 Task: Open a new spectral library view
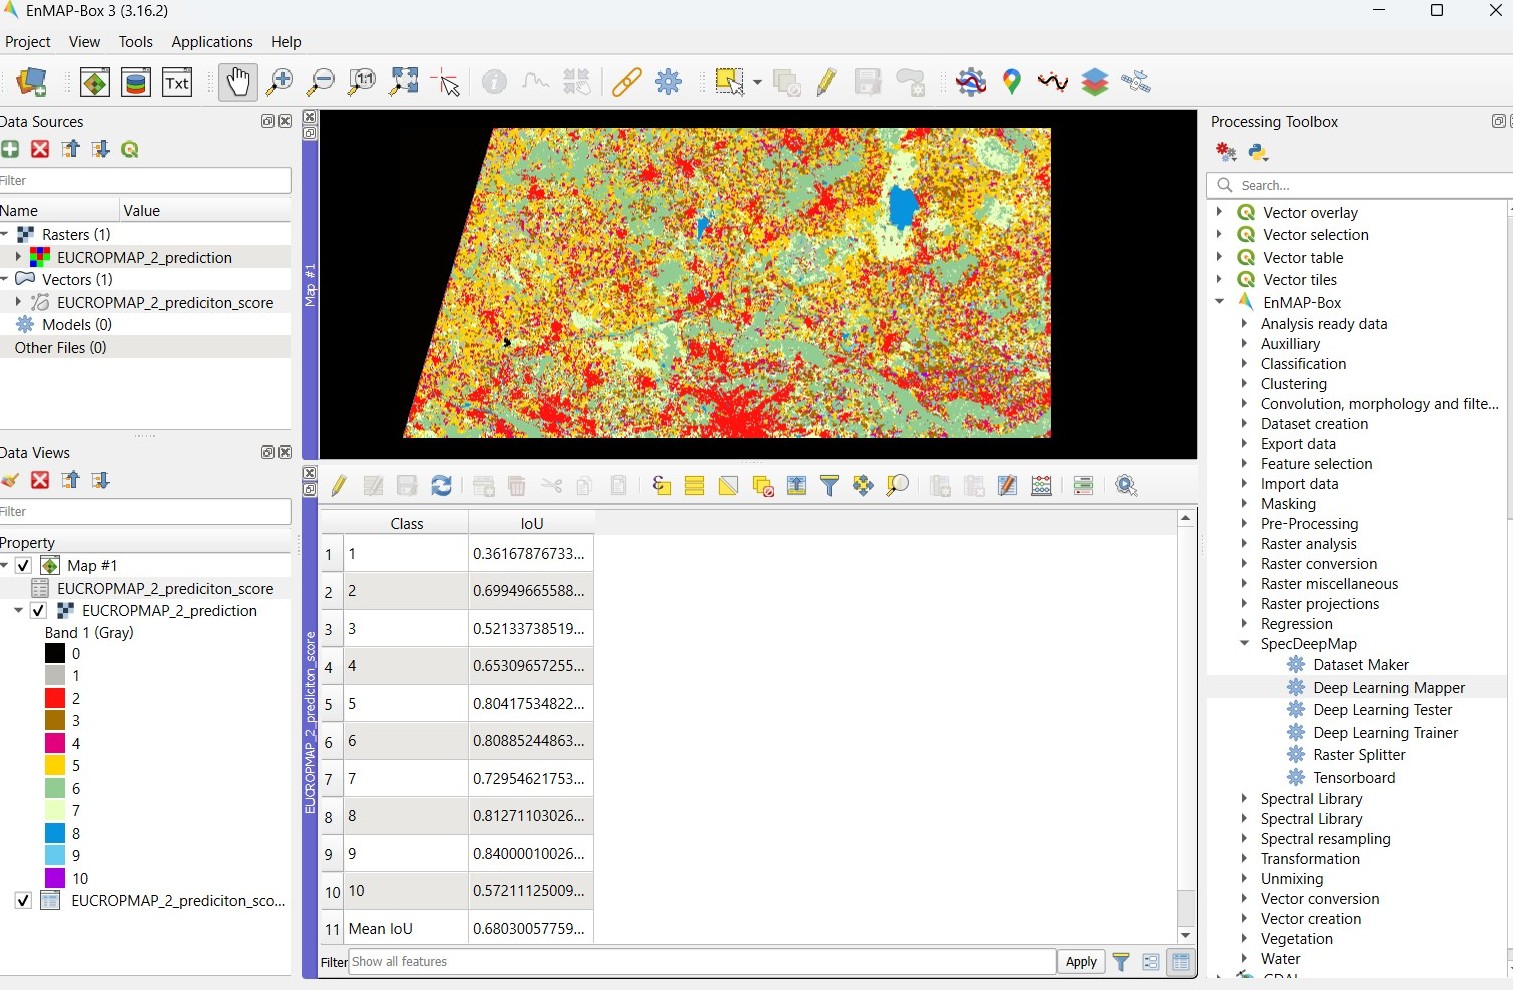(136, 82)
